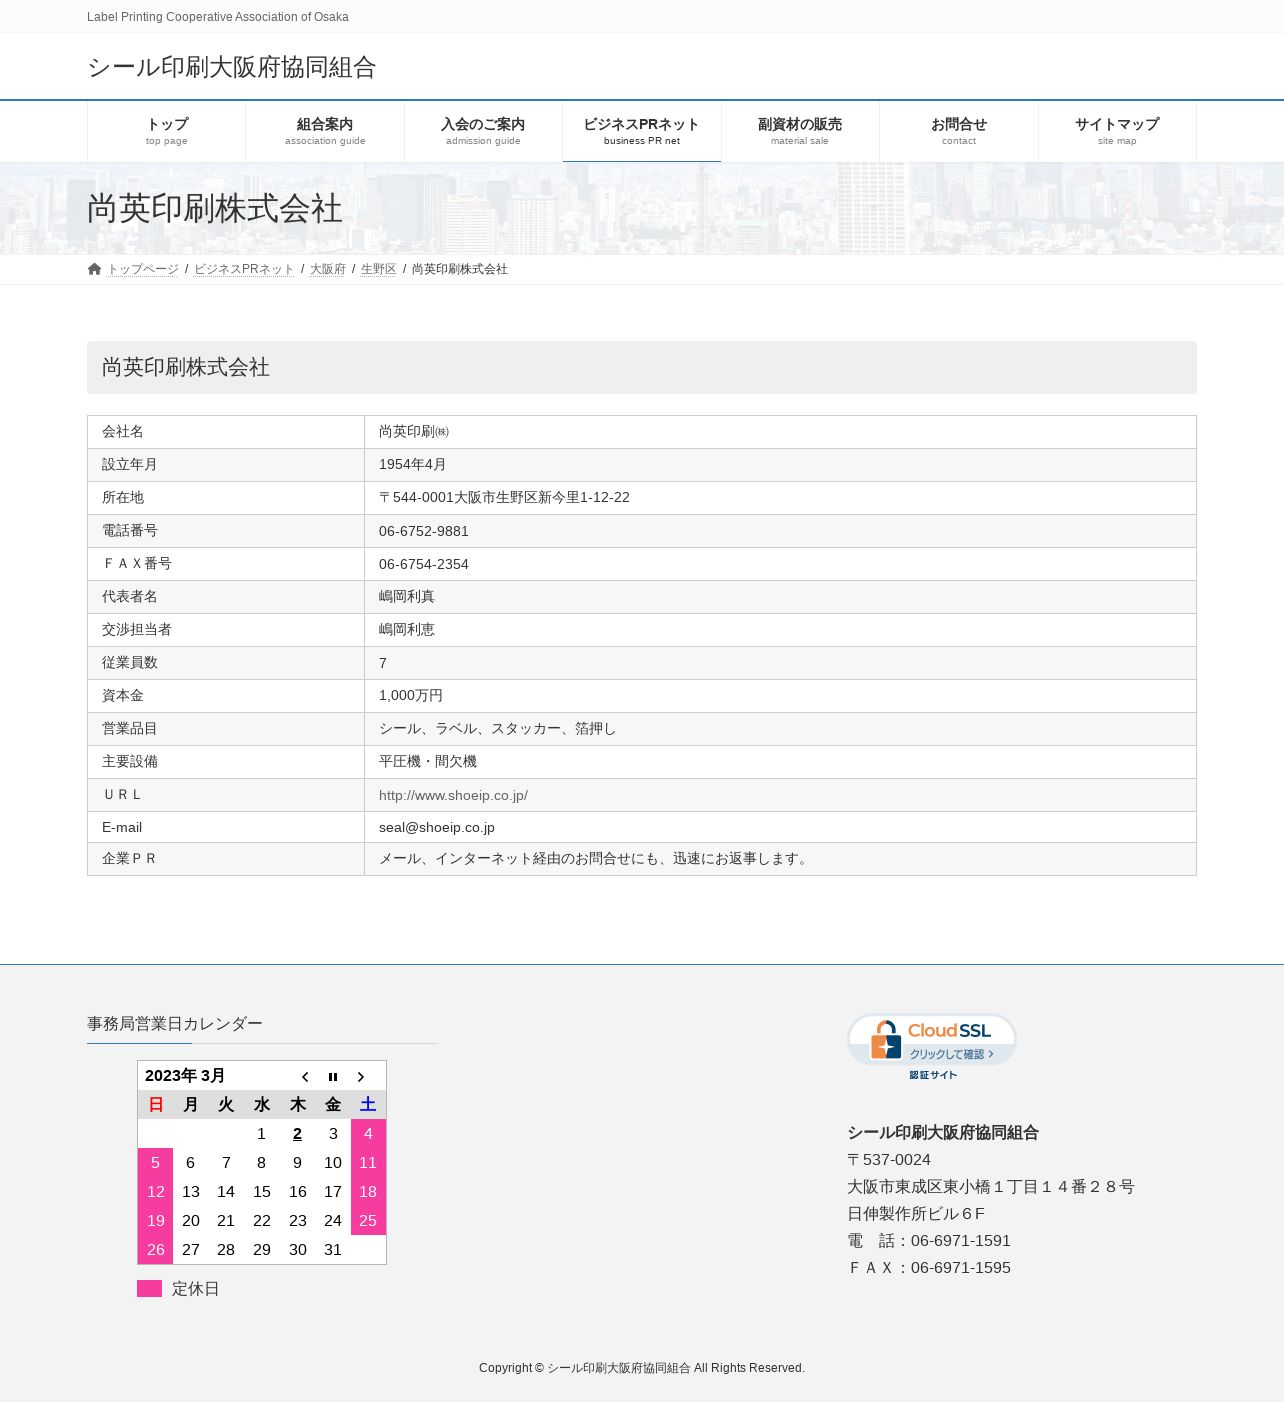The height and width of the screenshot is (1402, 1284).
Task: Click fax number 06-6754-2354
Action: pyautogui.click(x=424, y=564)
